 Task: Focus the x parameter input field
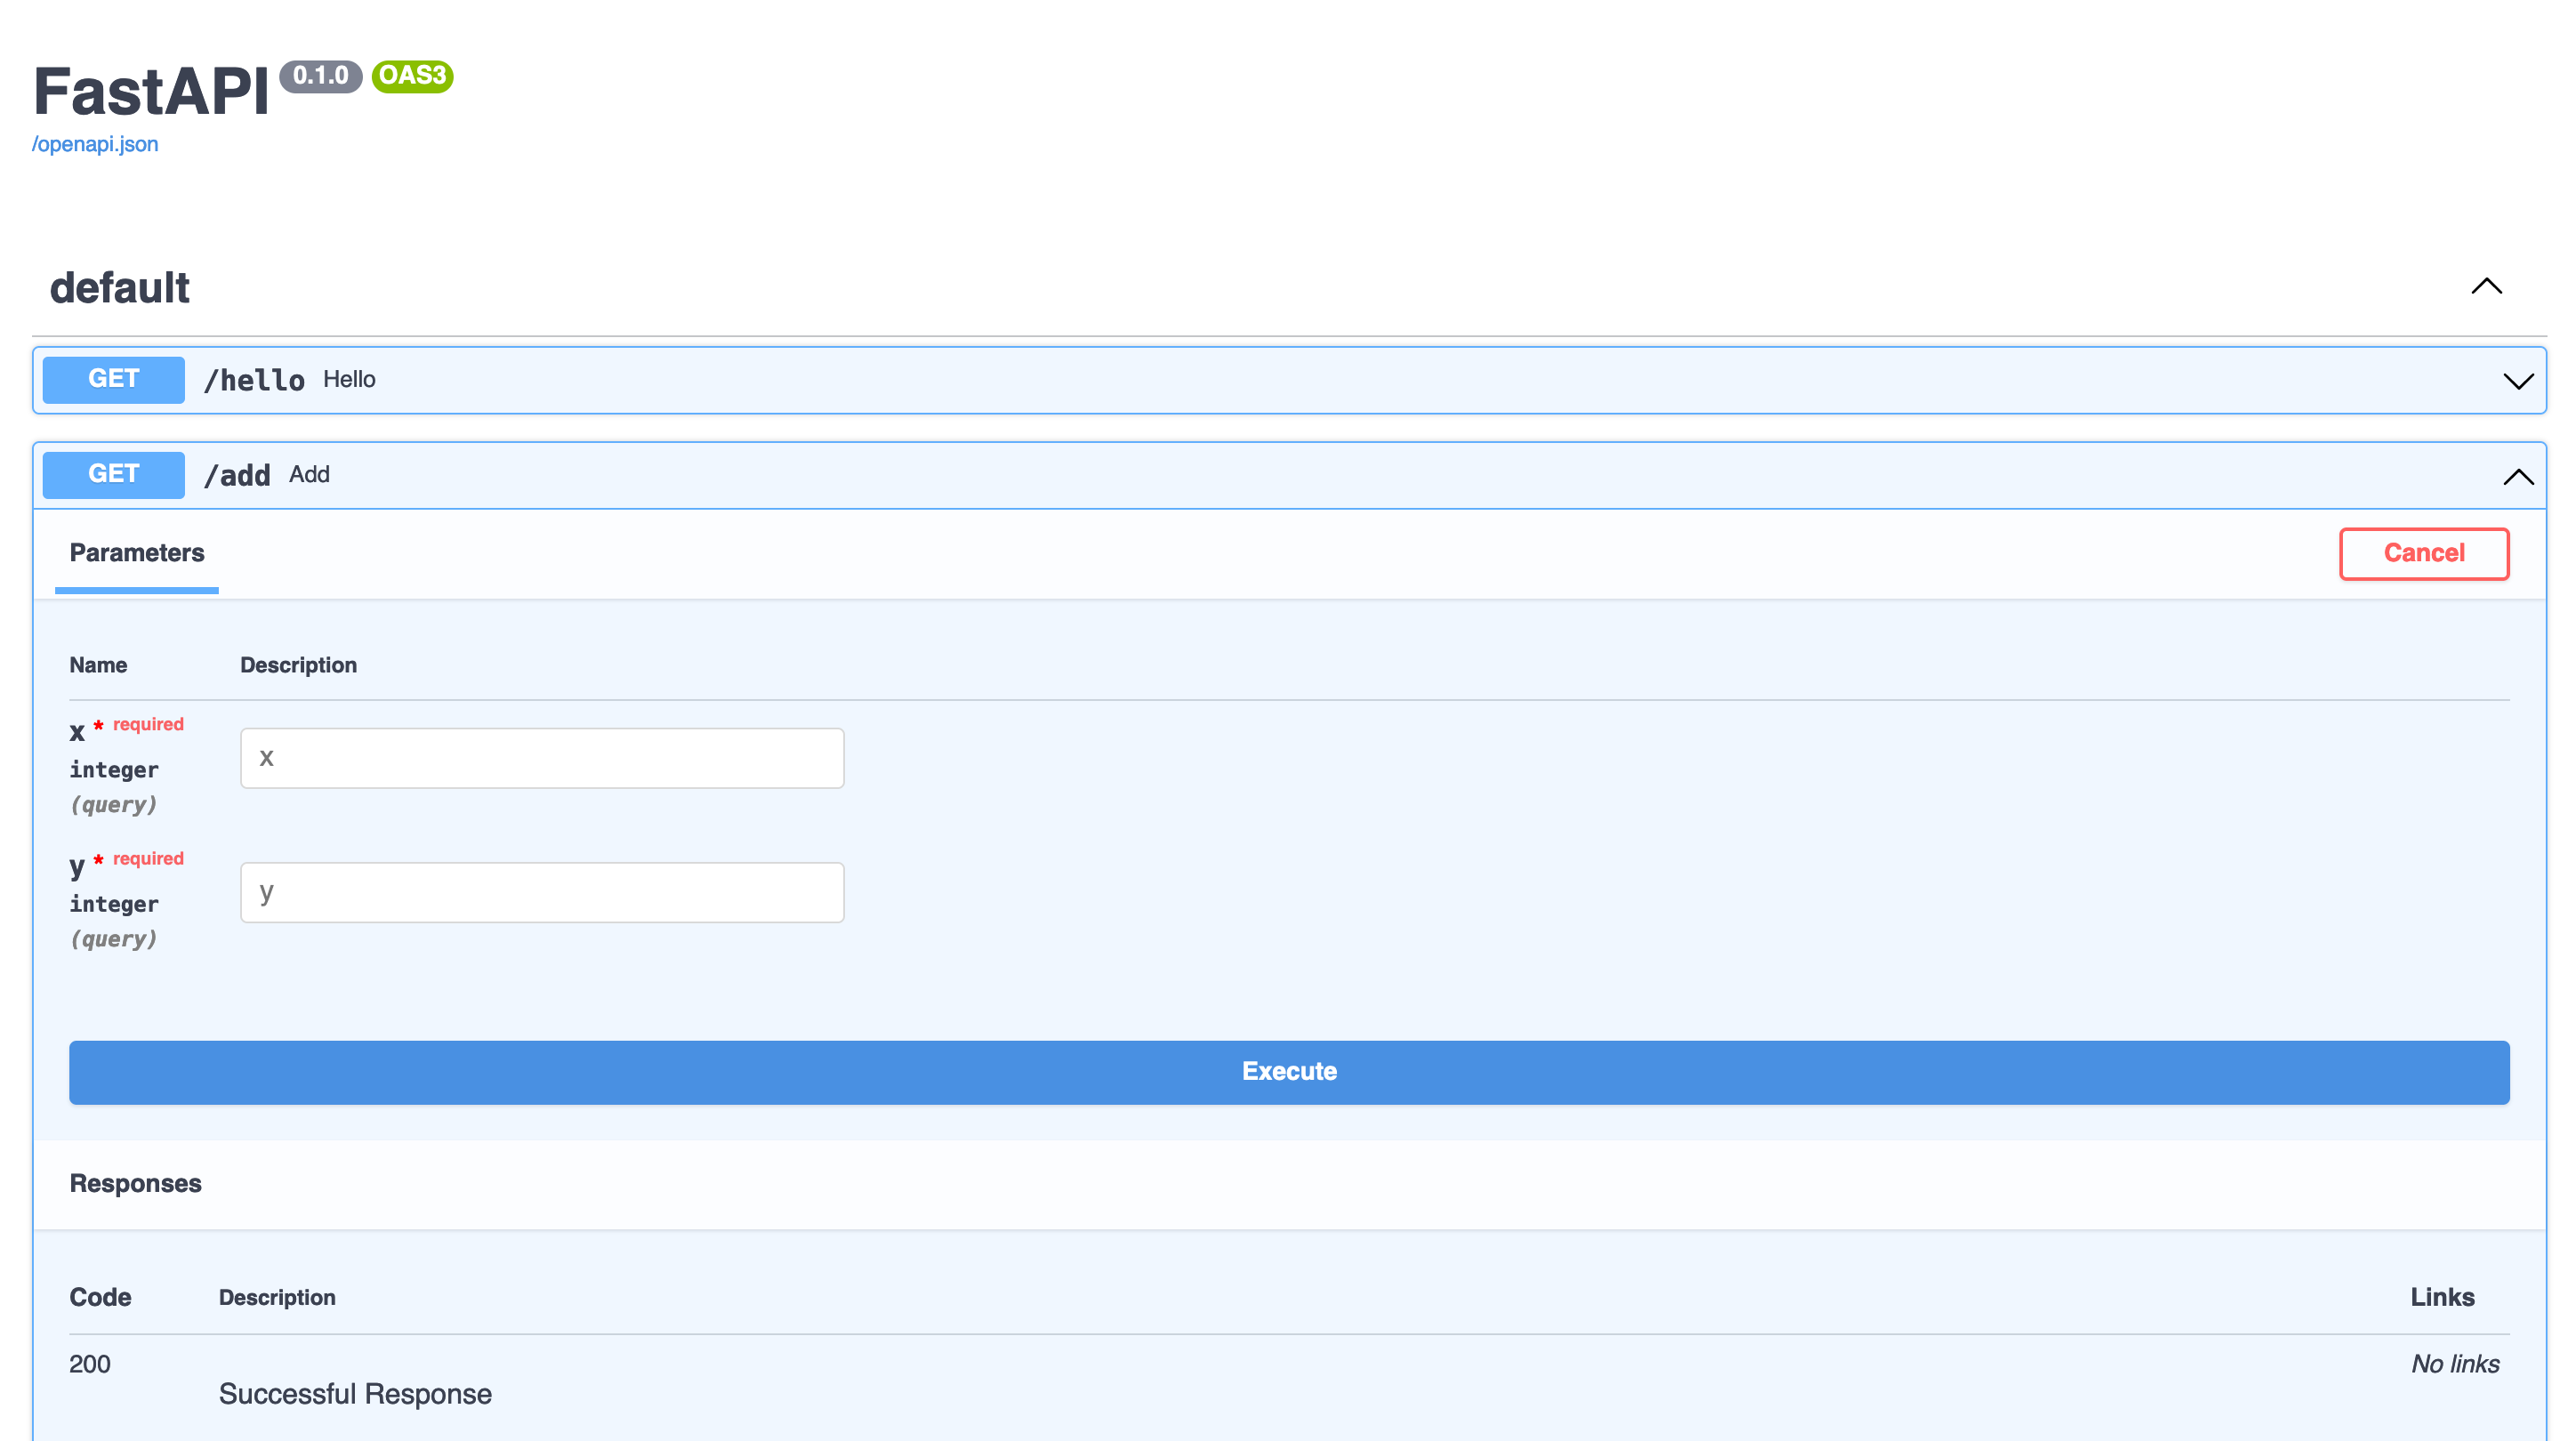(x=542, y=758)
